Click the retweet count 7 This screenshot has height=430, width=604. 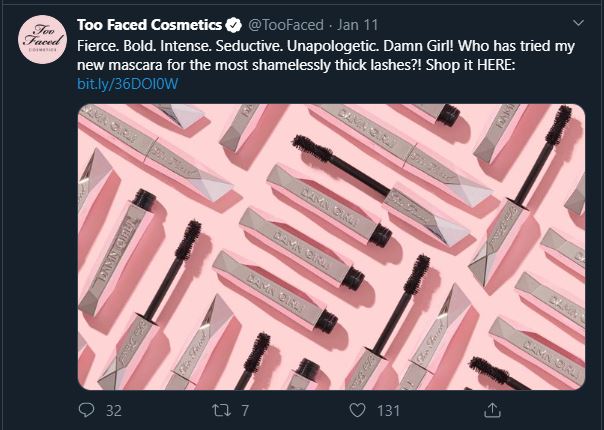pyautogui.click(x=245, y=410)
